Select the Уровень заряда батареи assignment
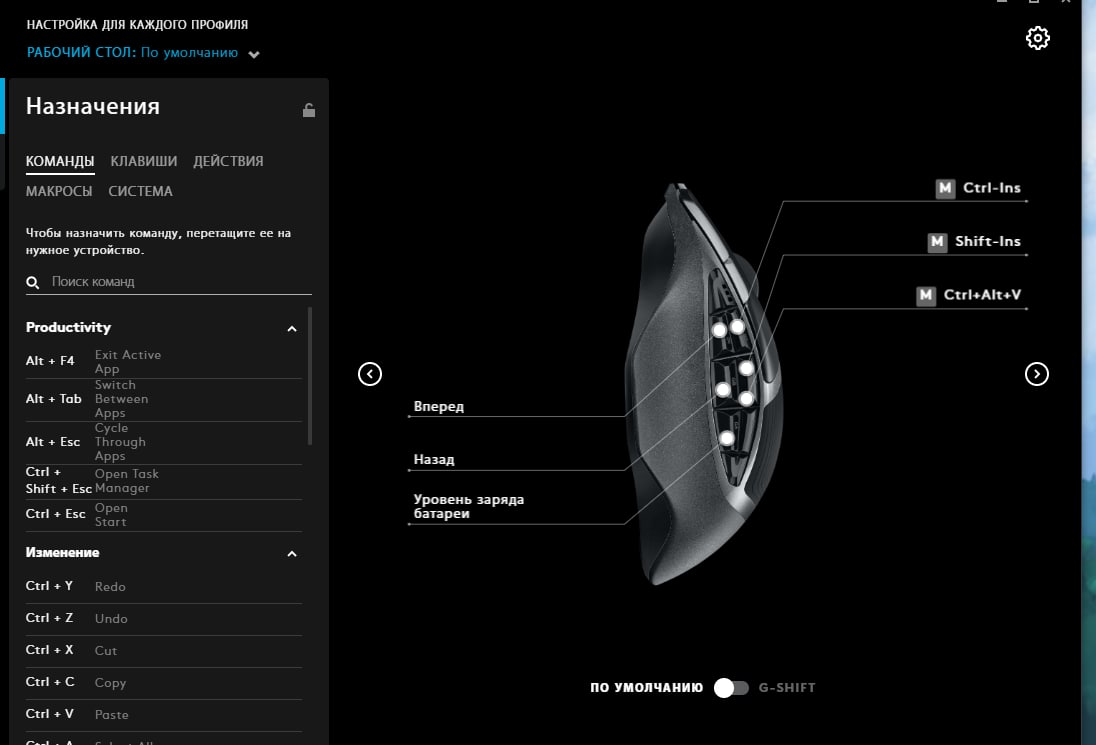The width and height of the screenshot is (1096, 745). (468, 507)
